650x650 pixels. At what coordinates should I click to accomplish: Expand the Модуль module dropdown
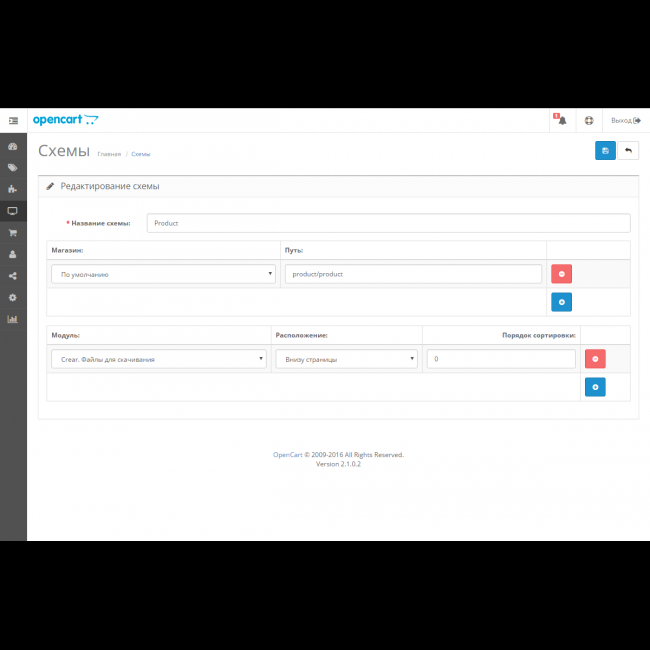[158, 359]
